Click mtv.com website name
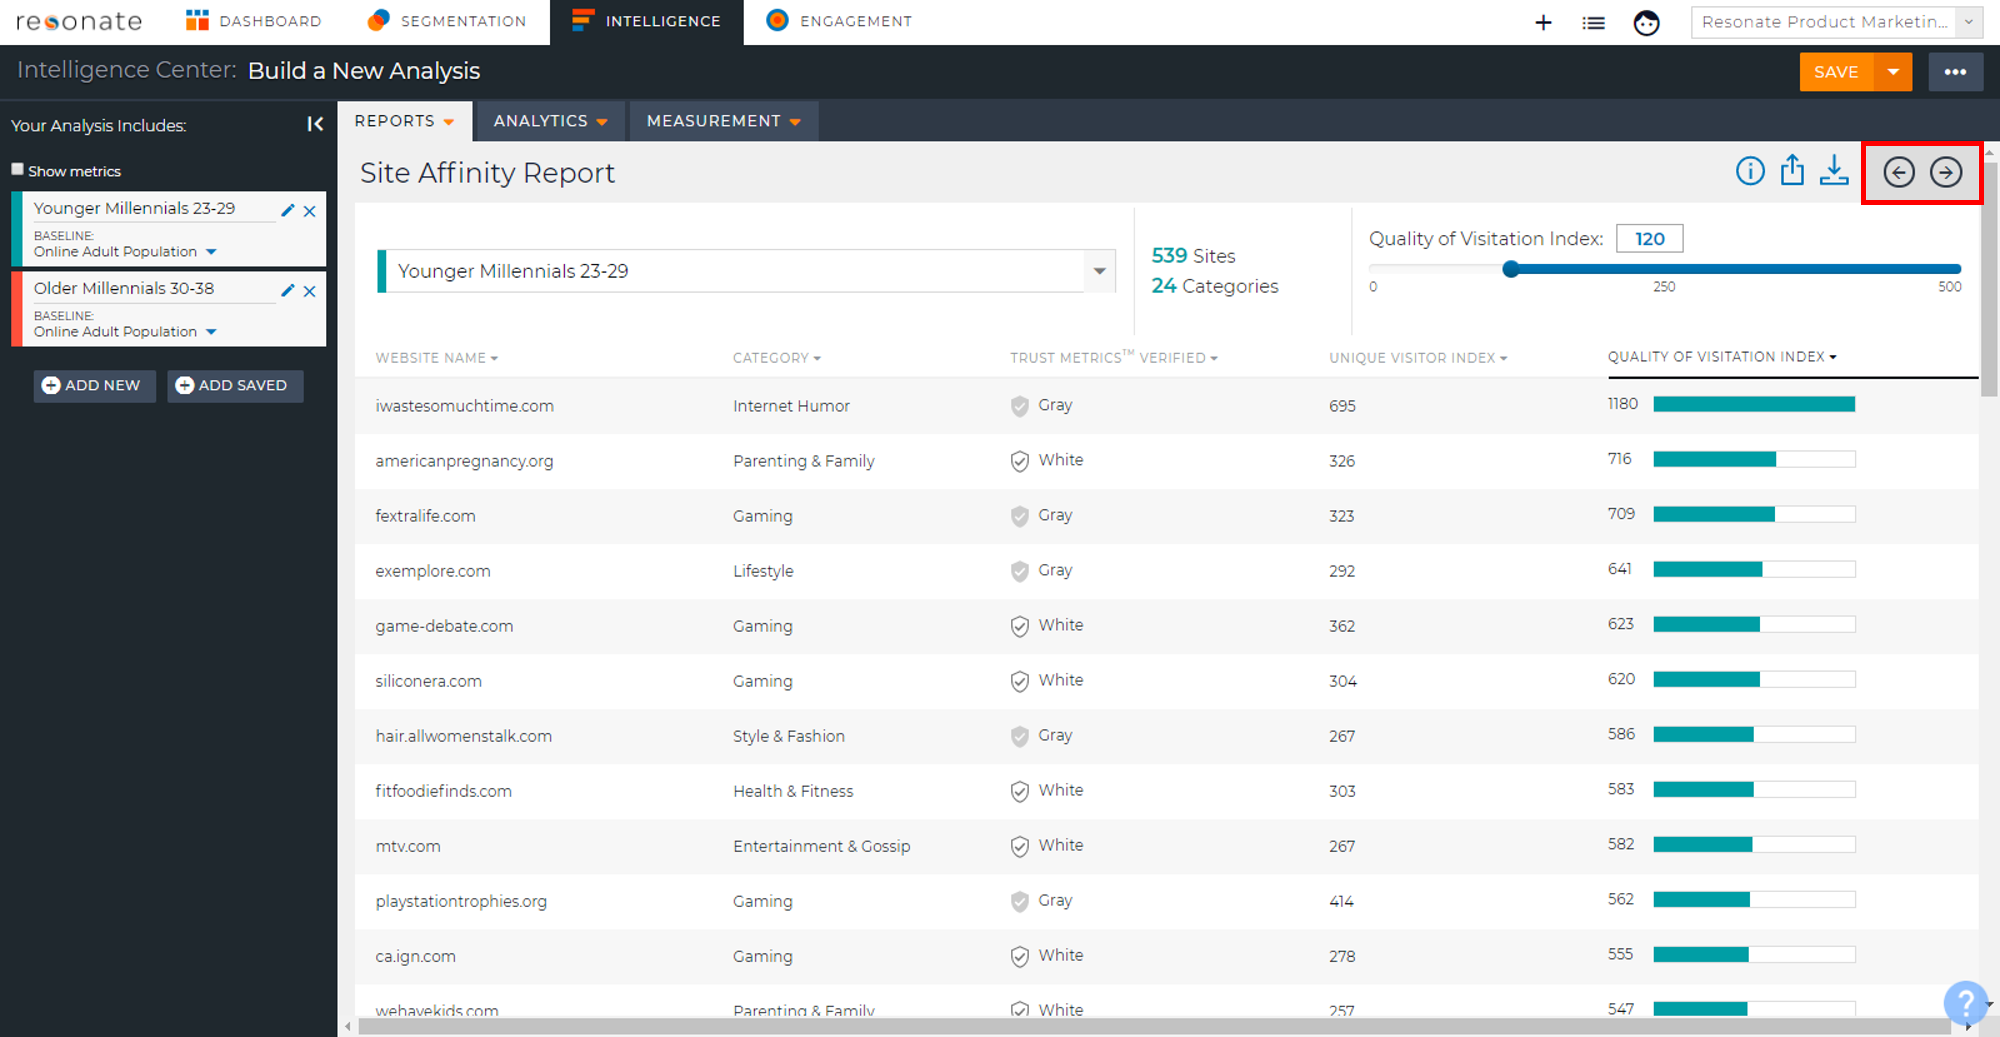Viewport: 2000px width, 1037px height. coord(408,846)
